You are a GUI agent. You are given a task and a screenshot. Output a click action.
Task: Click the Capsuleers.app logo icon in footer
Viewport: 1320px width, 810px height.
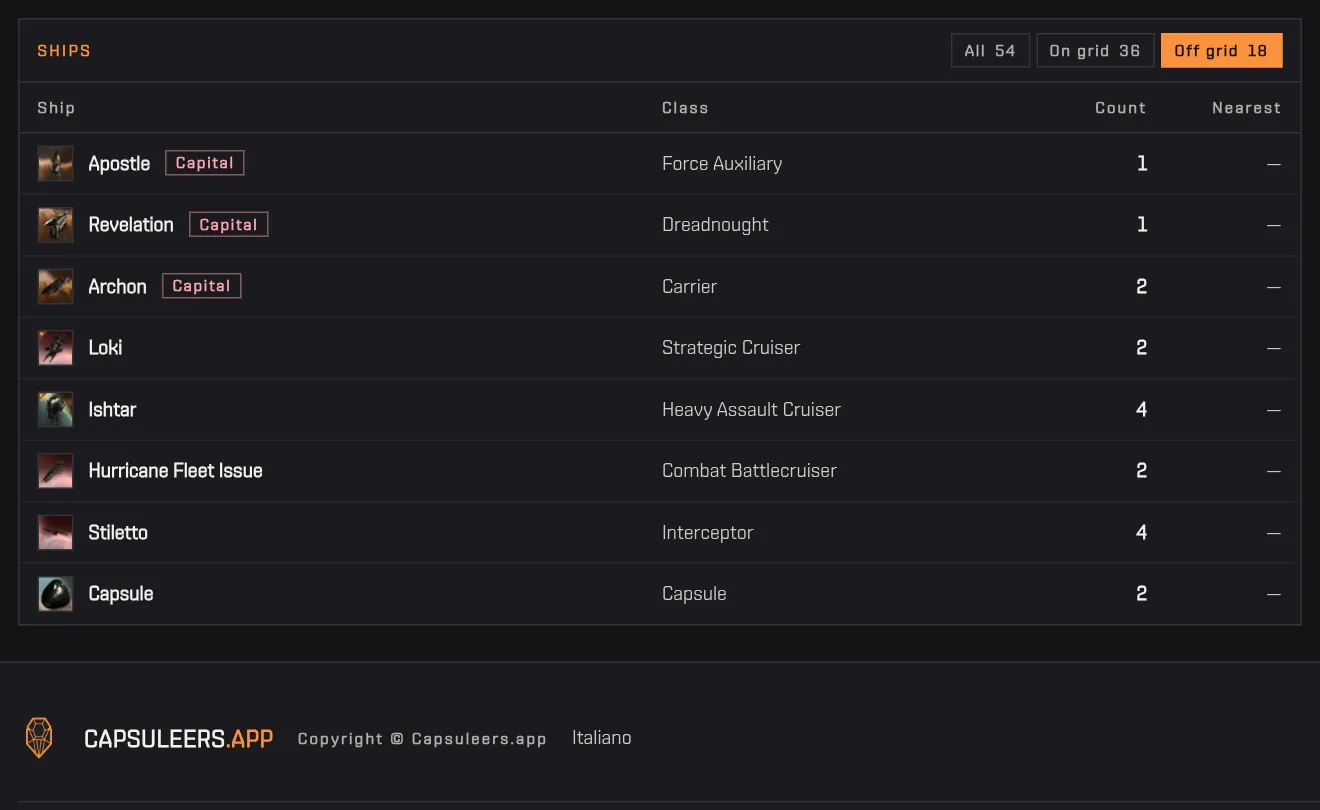[x=39, y=738]
